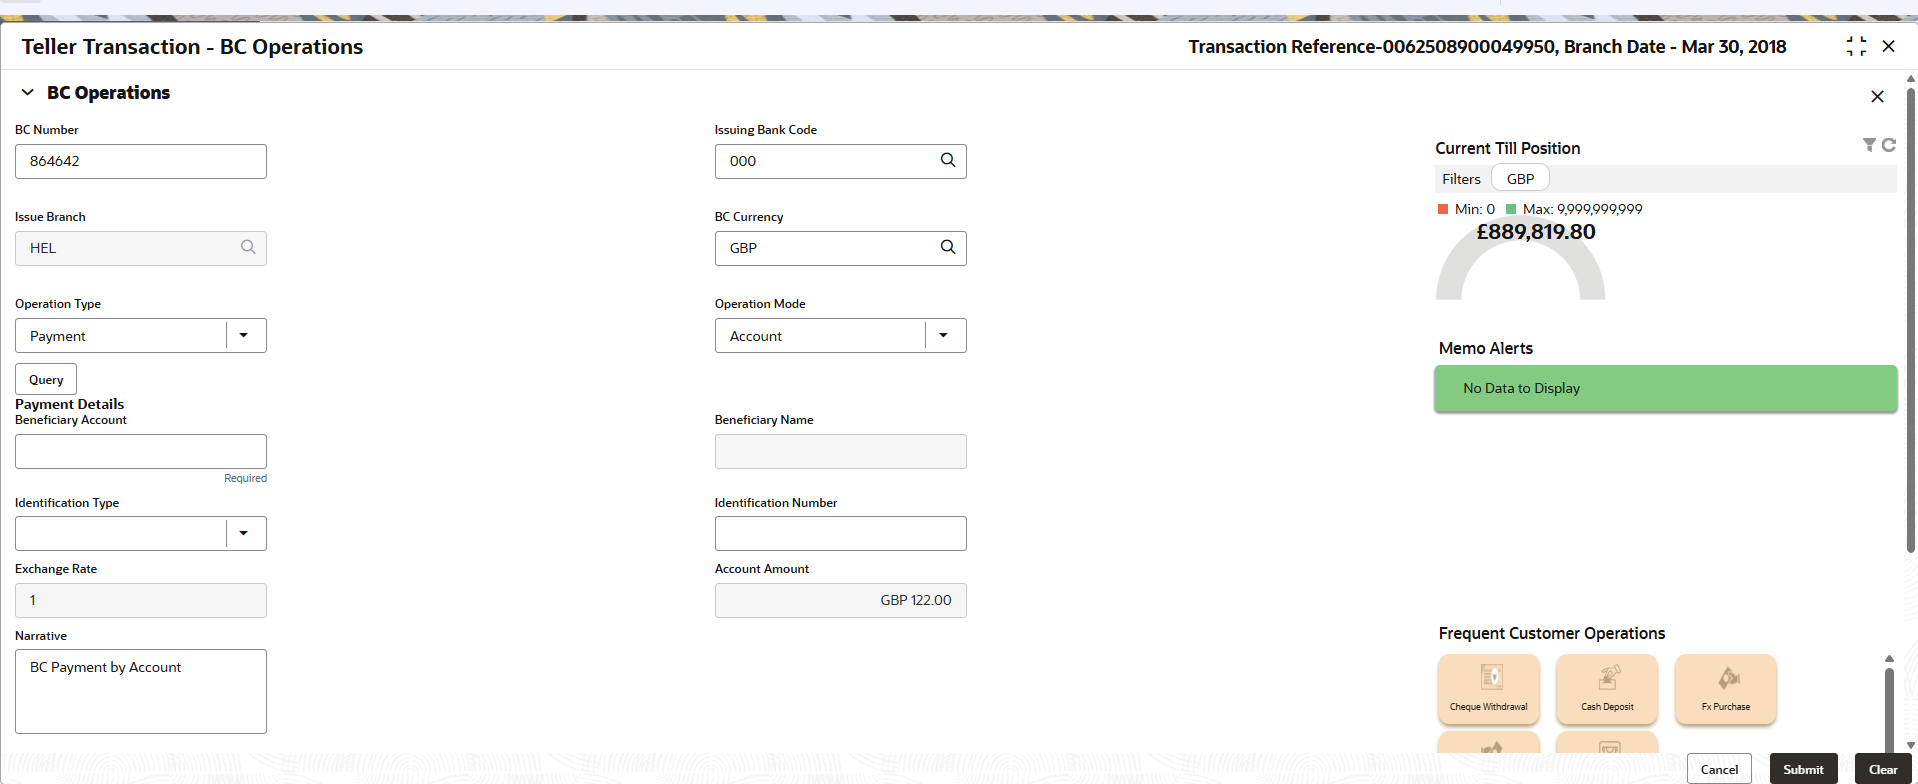Viewport: 1918px width, 784px height.
Task: Submit the BC transaction
Action: pos(1803,769)
